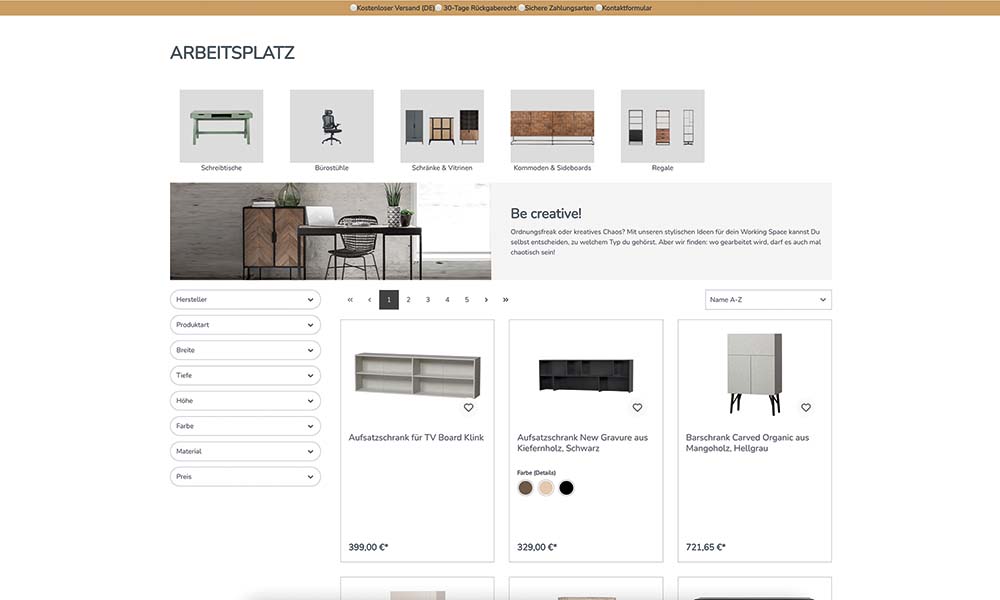Open Kontaktformular link in top bar
Viewport: 1000px width, 600px height.
(x=627, y=8)
